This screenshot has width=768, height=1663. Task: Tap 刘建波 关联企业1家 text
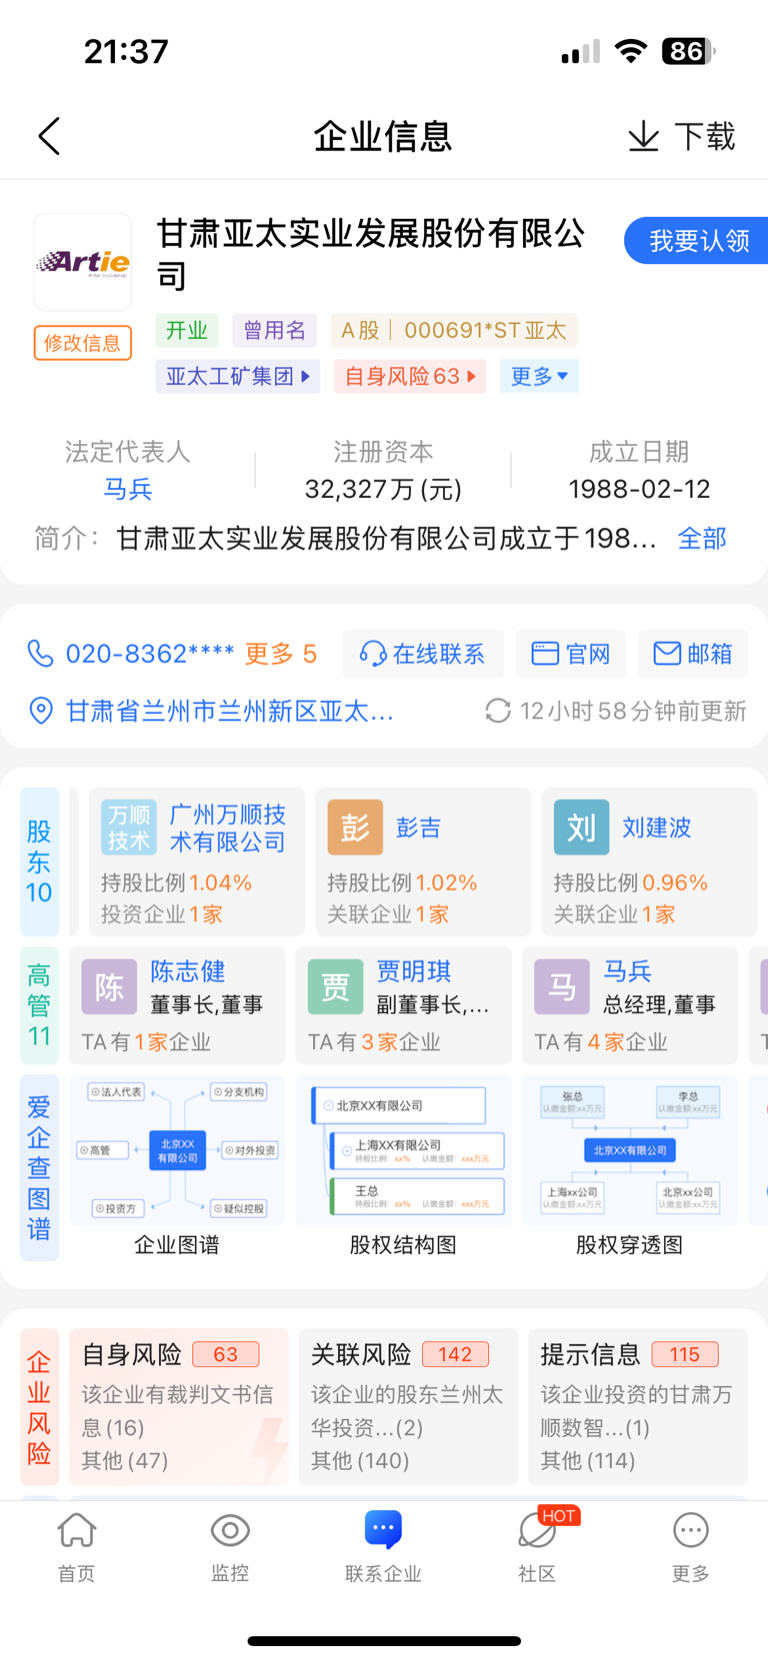[615, 914]
